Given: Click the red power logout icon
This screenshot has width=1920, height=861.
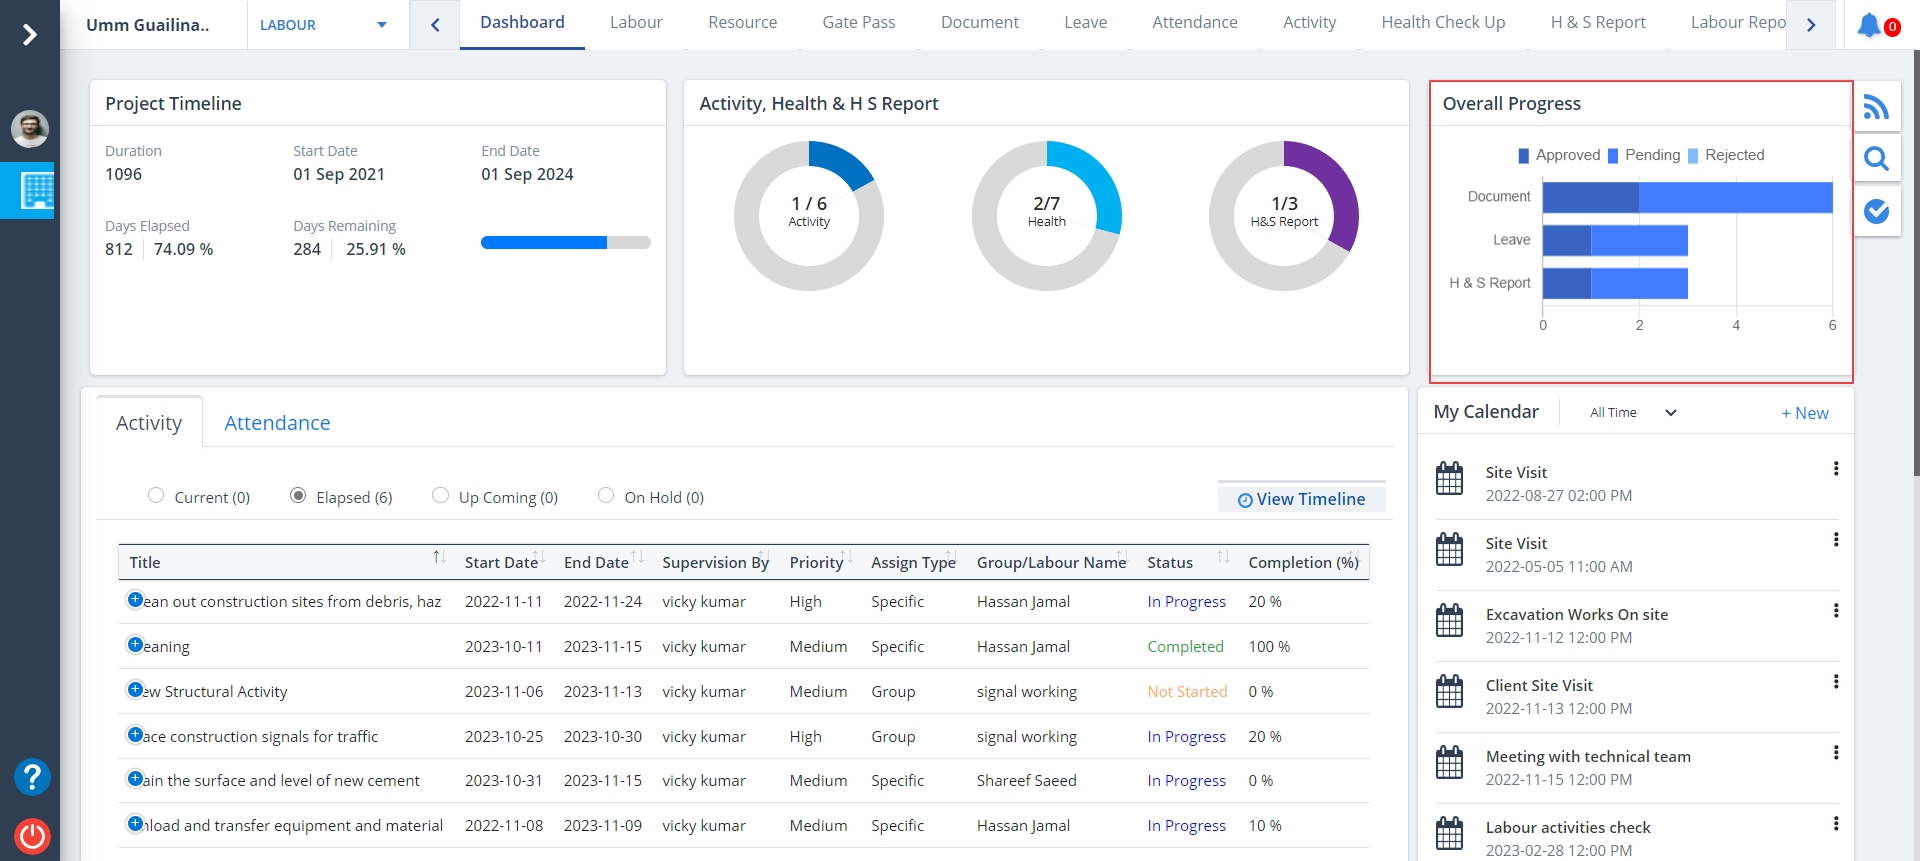Looking at the screenshot, I should (32, 836).
